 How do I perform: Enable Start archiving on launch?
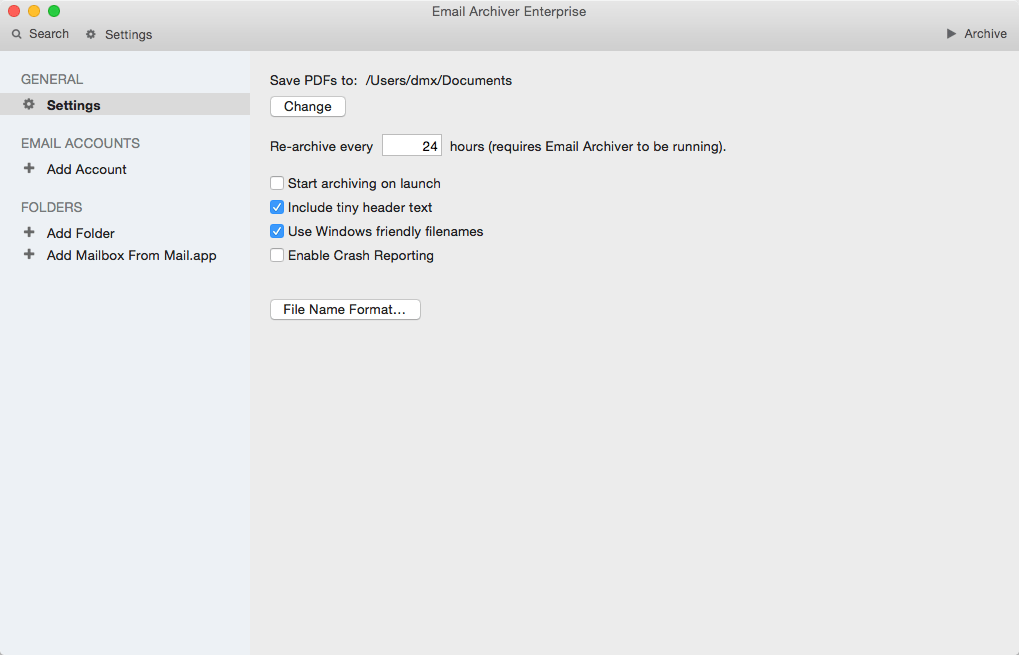coord(277,183)
